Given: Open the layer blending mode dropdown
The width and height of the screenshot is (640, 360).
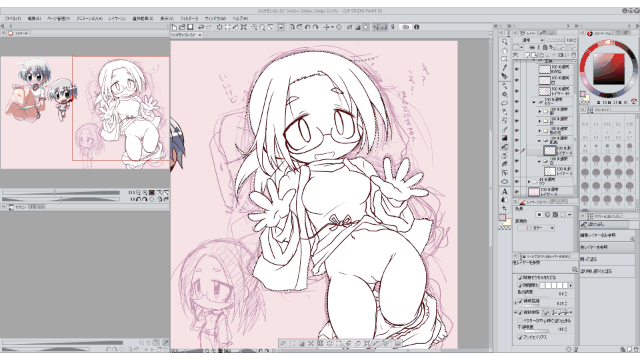Looking at the screenshot, I should 529,40.
